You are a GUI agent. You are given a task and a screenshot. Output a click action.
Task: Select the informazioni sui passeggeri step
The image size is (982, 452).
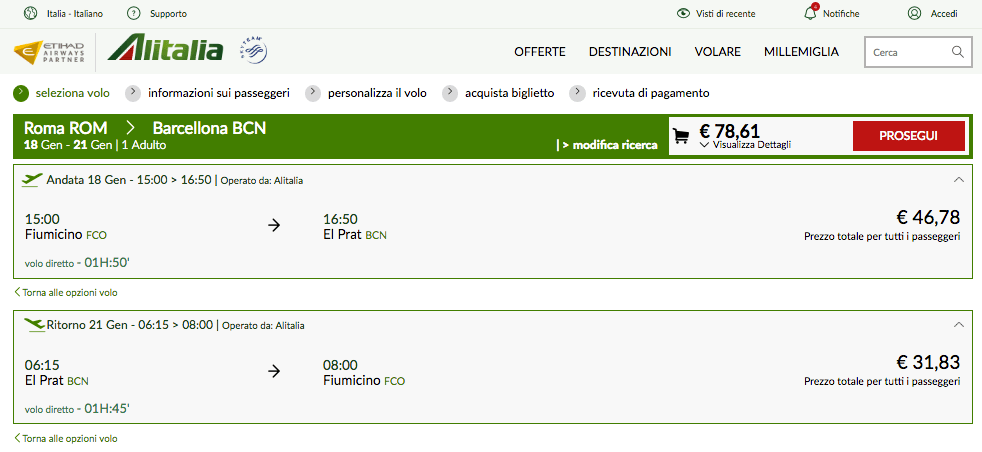coord(218,93)
